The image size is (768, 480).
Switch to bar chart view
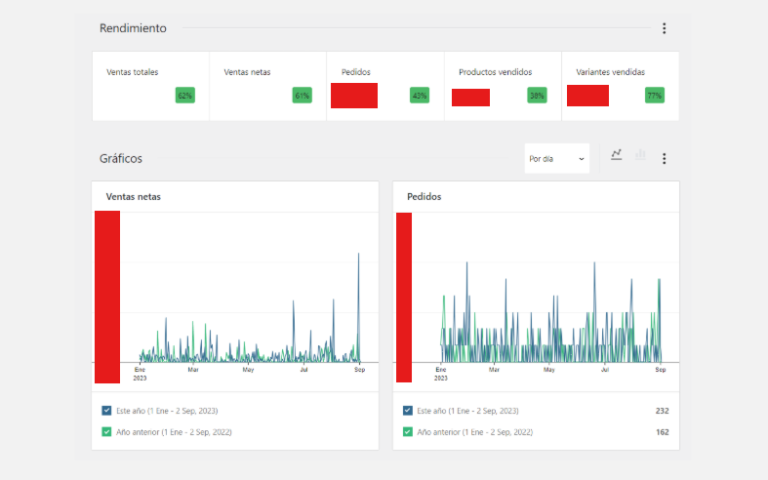pyautogui.click(x=640, y=155)
